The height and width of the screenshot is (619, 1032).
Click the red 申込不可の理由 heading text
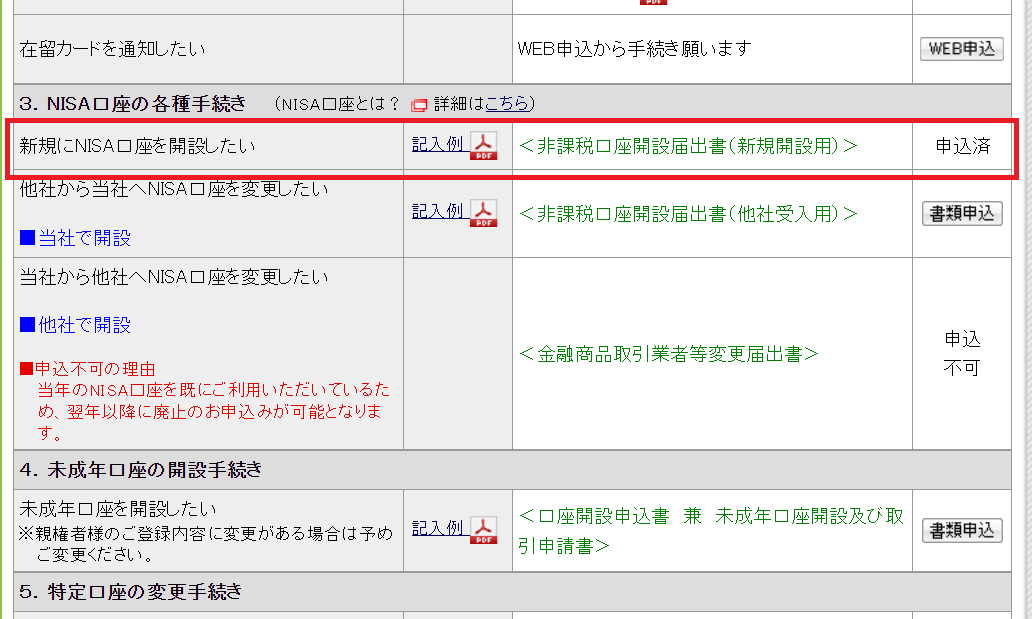pos(94,369)
